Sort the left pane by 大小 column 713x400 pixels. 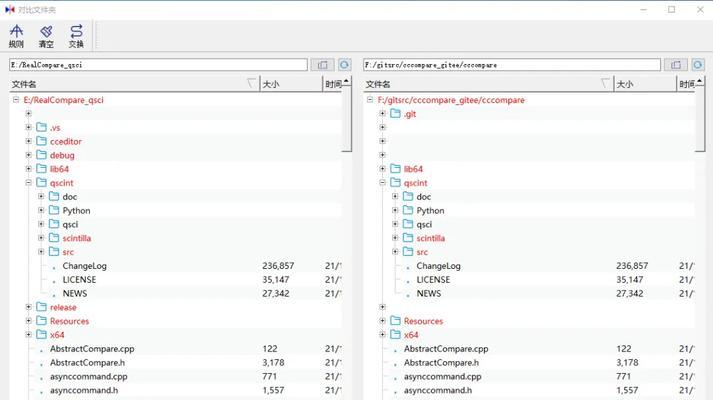(x=291, y=84)
